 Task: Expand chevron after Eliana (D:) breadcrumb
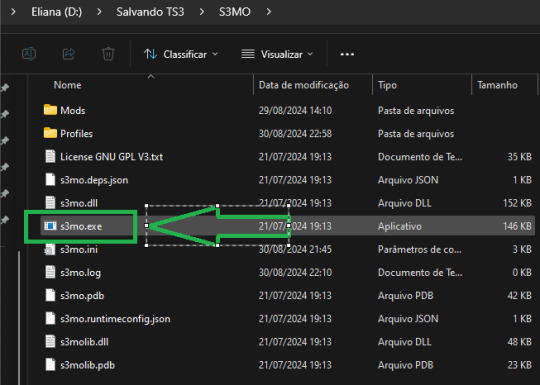pos(99,12)
